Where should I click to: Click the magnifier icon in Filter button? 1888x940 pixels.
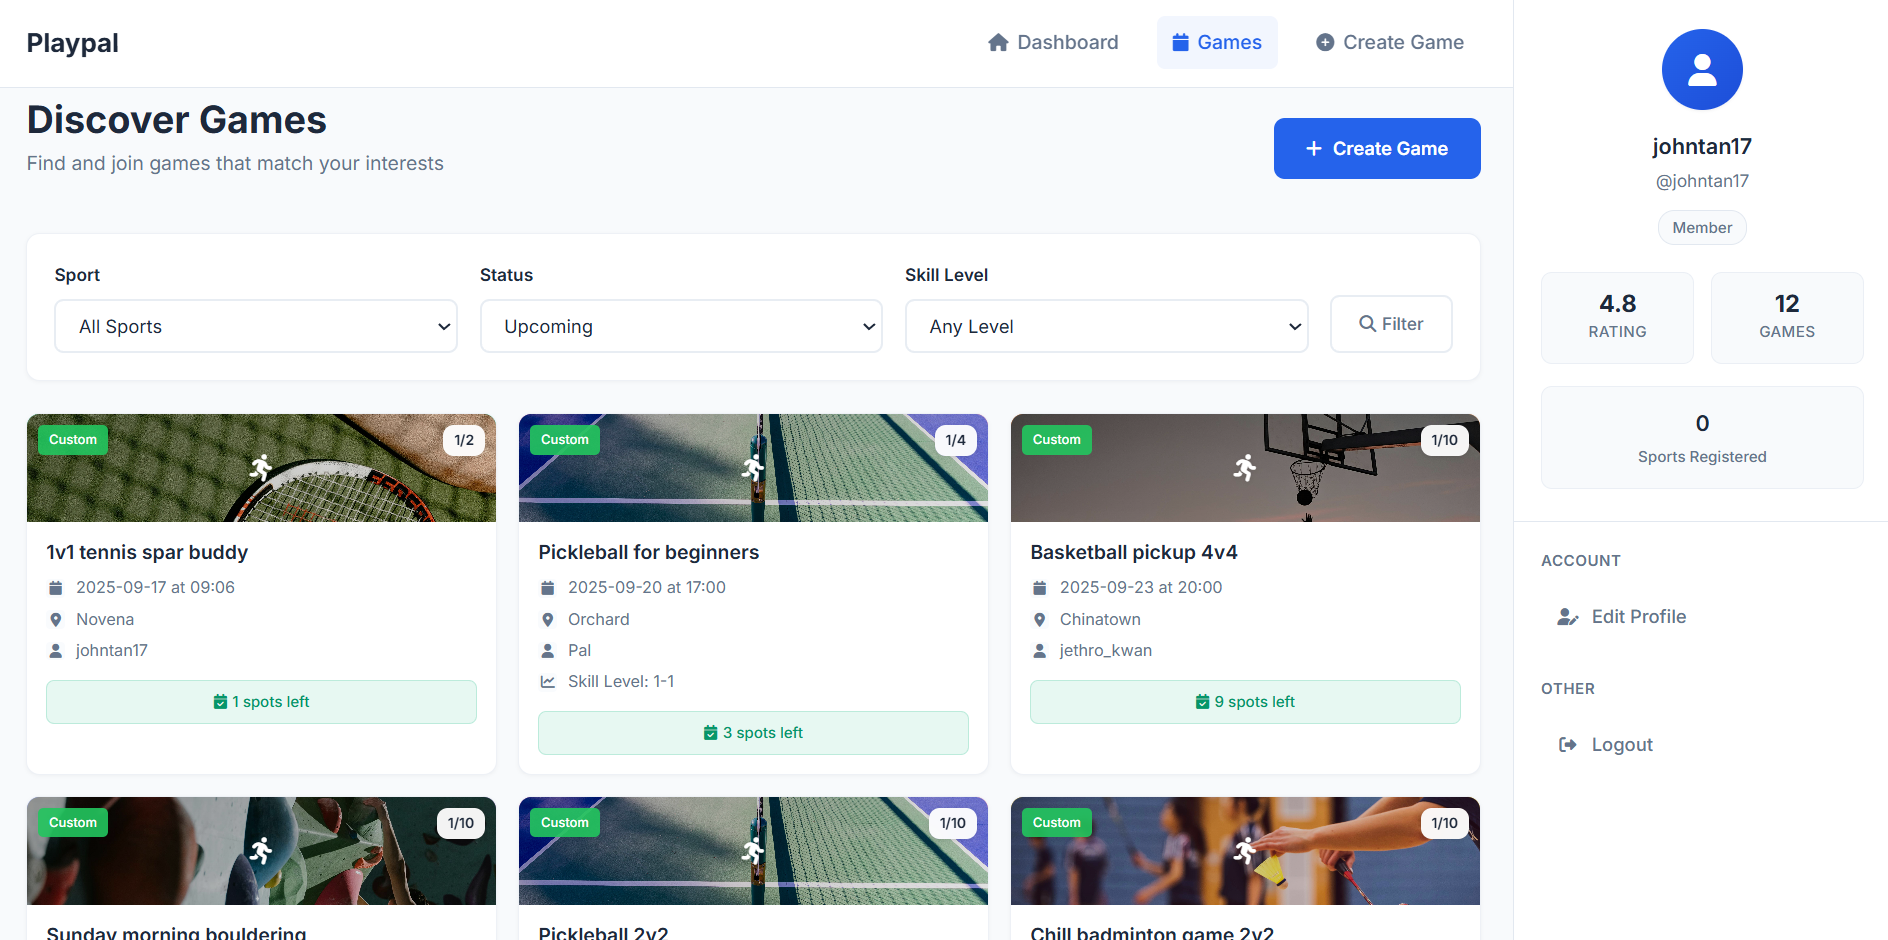[1367, 324]
